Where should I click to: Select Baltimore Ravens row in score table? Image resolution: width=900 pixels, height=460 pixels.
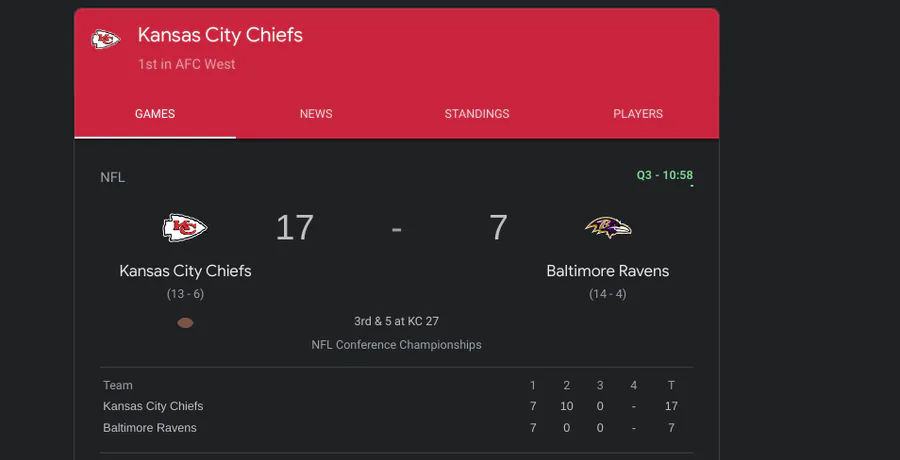(150, 428)
